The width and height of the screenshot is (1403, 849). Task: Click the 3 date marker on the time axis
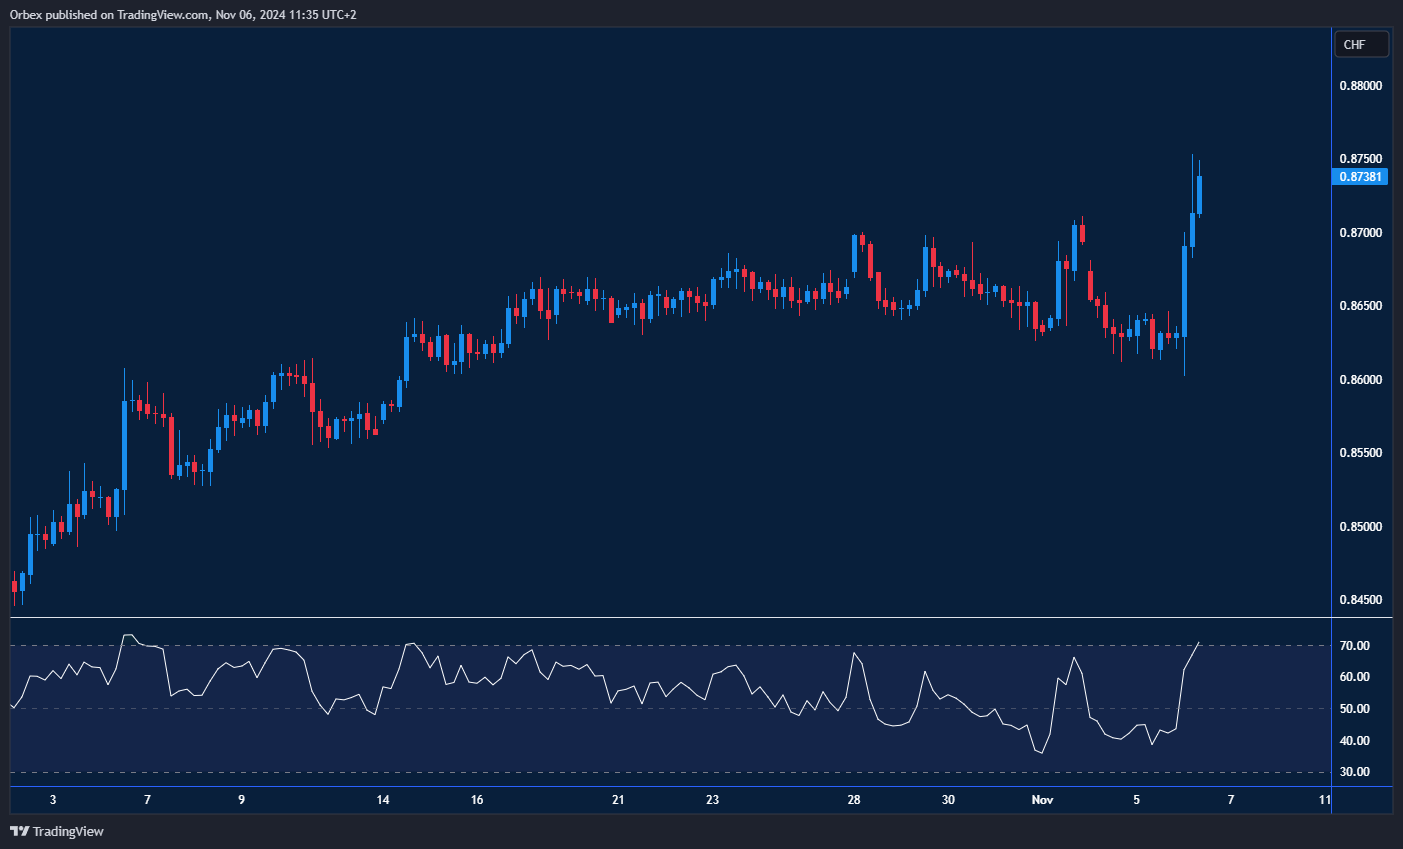coord(53,800)
